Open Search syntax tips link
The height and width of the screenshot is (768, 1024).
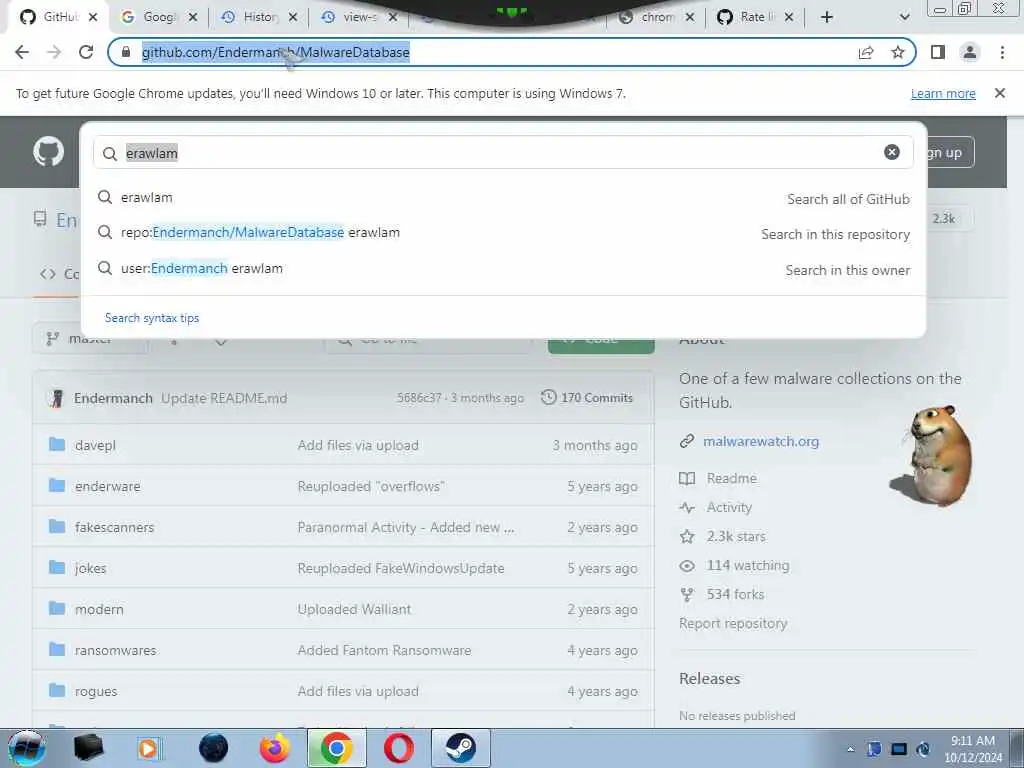[x=152, y=318]
